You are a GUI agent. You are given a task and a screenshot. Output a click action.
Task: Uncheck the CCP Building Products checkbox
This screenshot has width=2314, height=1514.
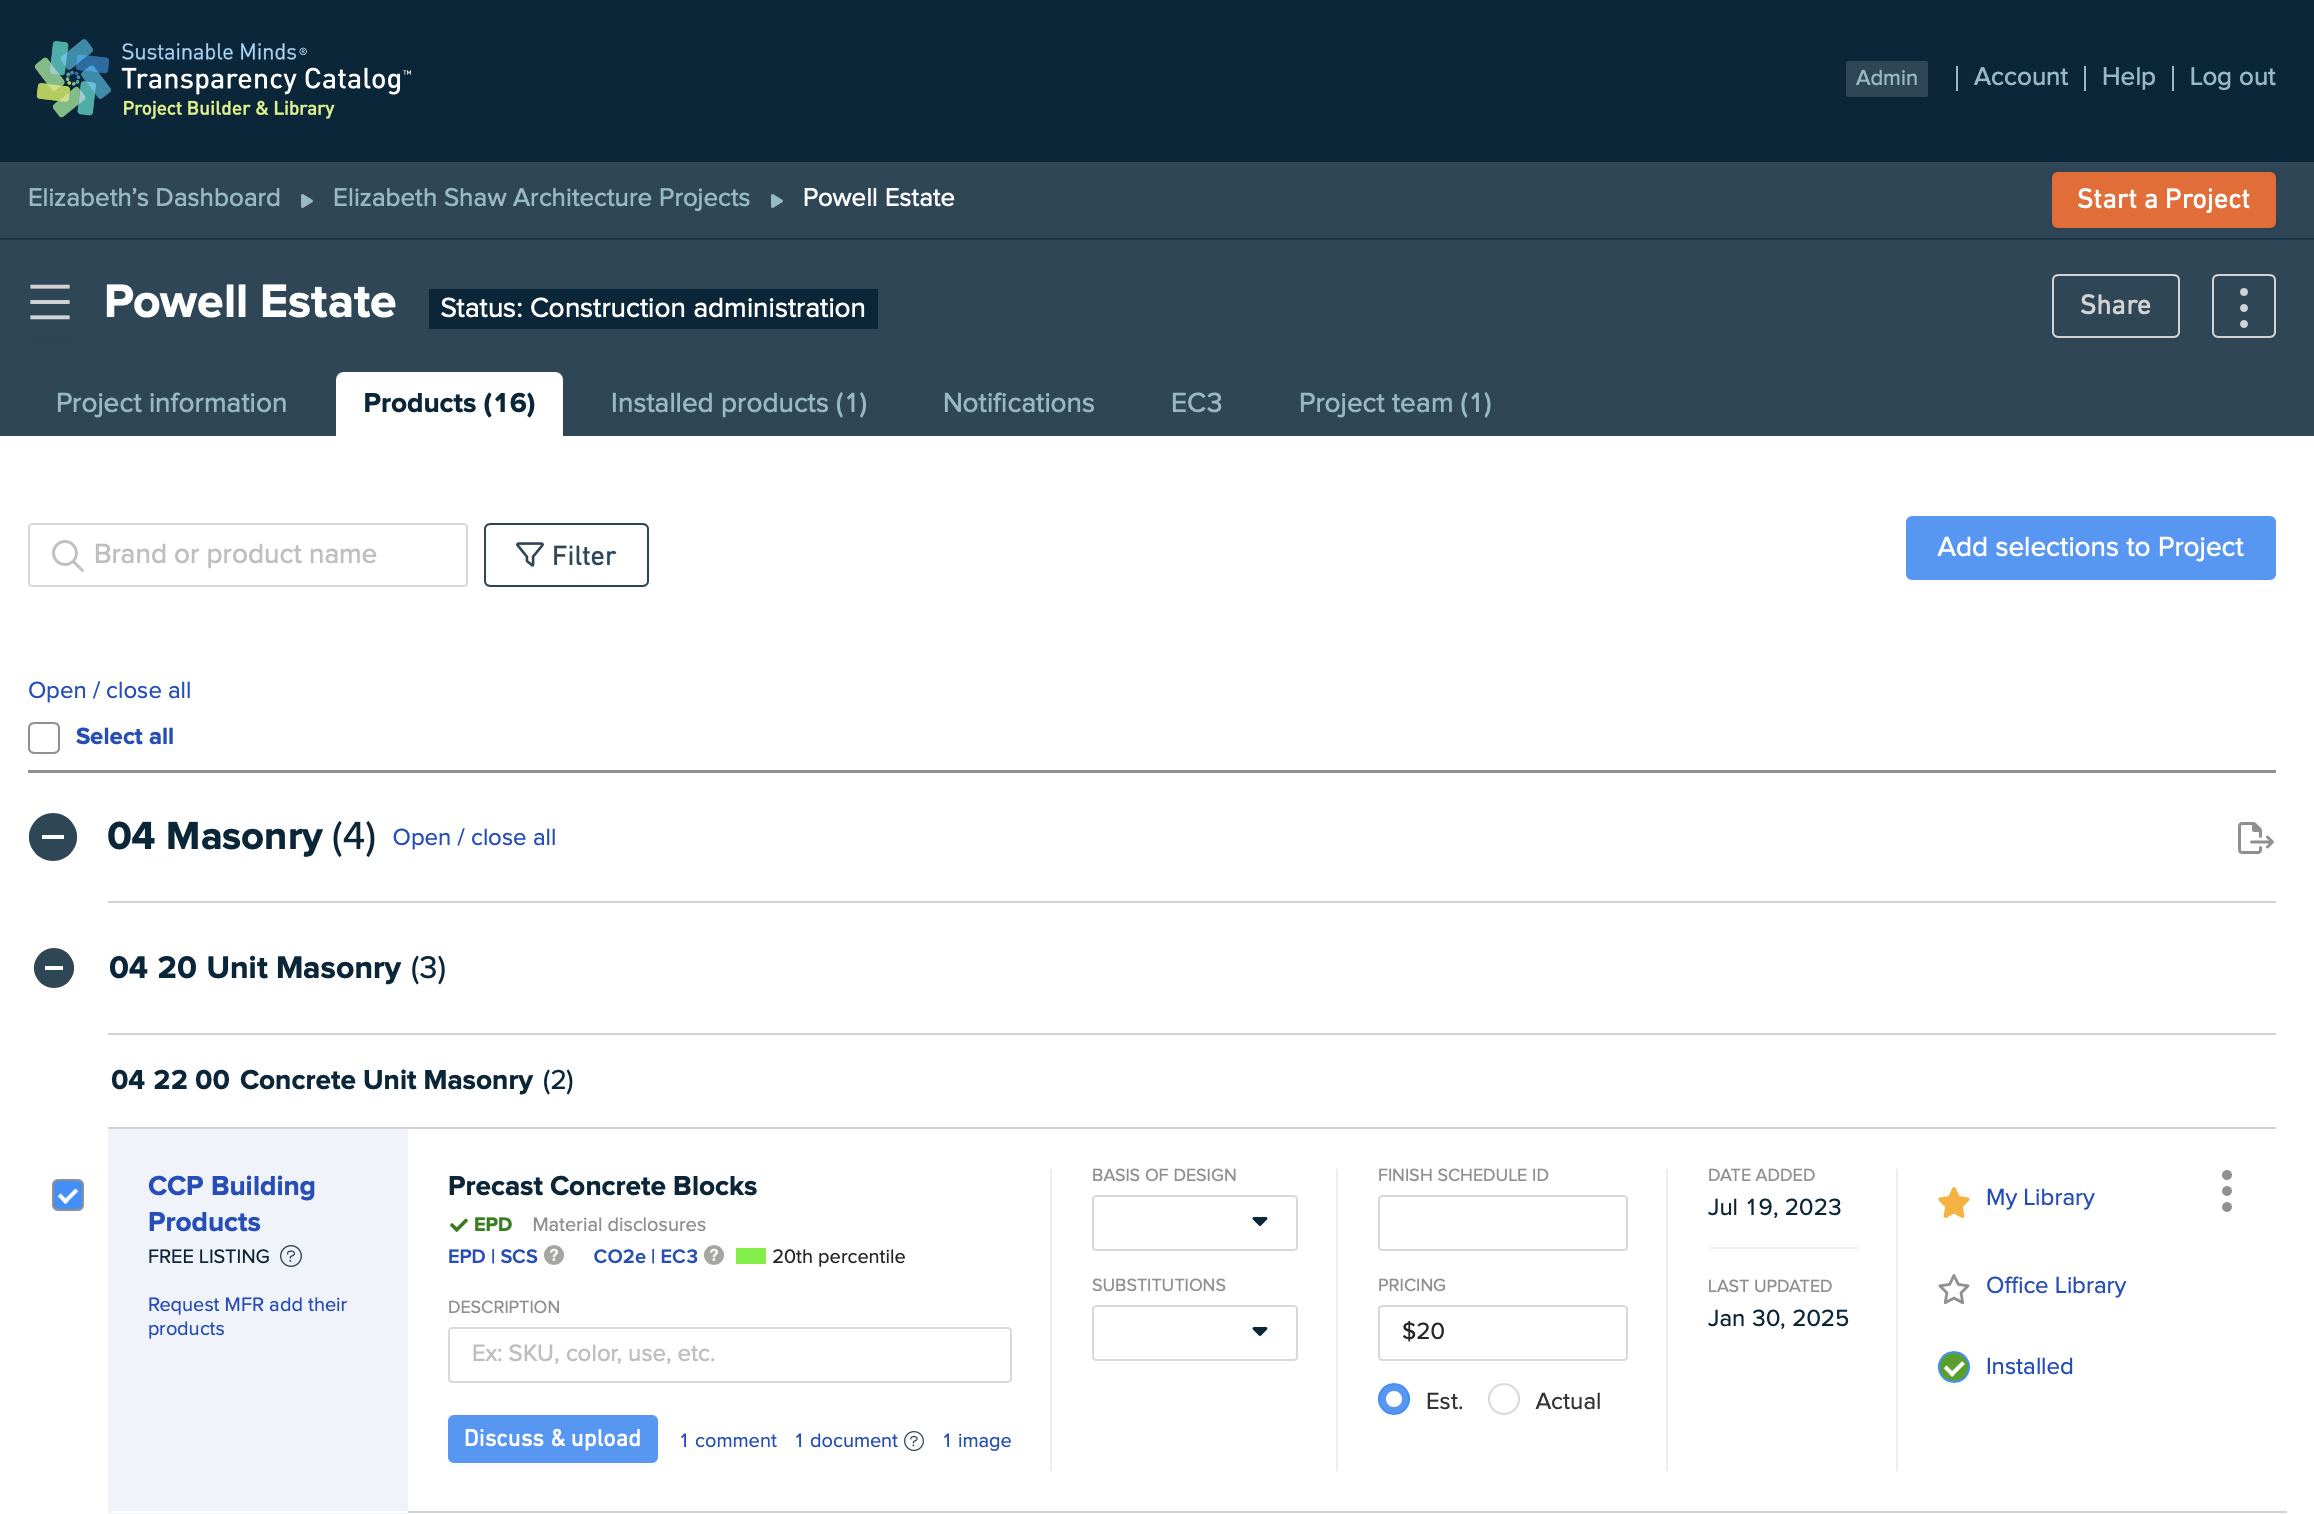[68, 1195]
